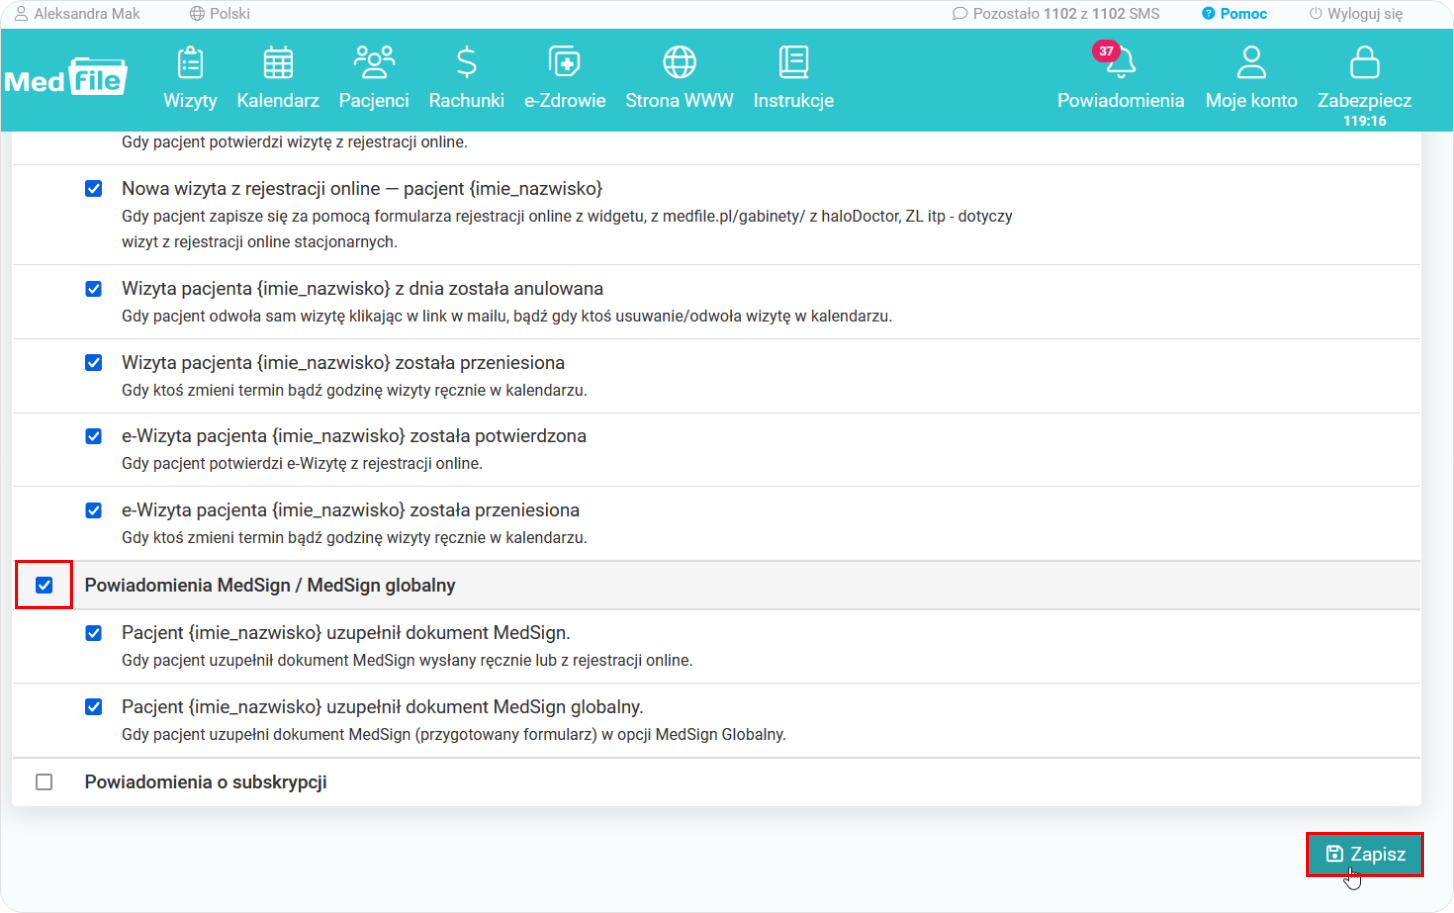
Task: Open the Pacjenci people icon
Action: 374,62
